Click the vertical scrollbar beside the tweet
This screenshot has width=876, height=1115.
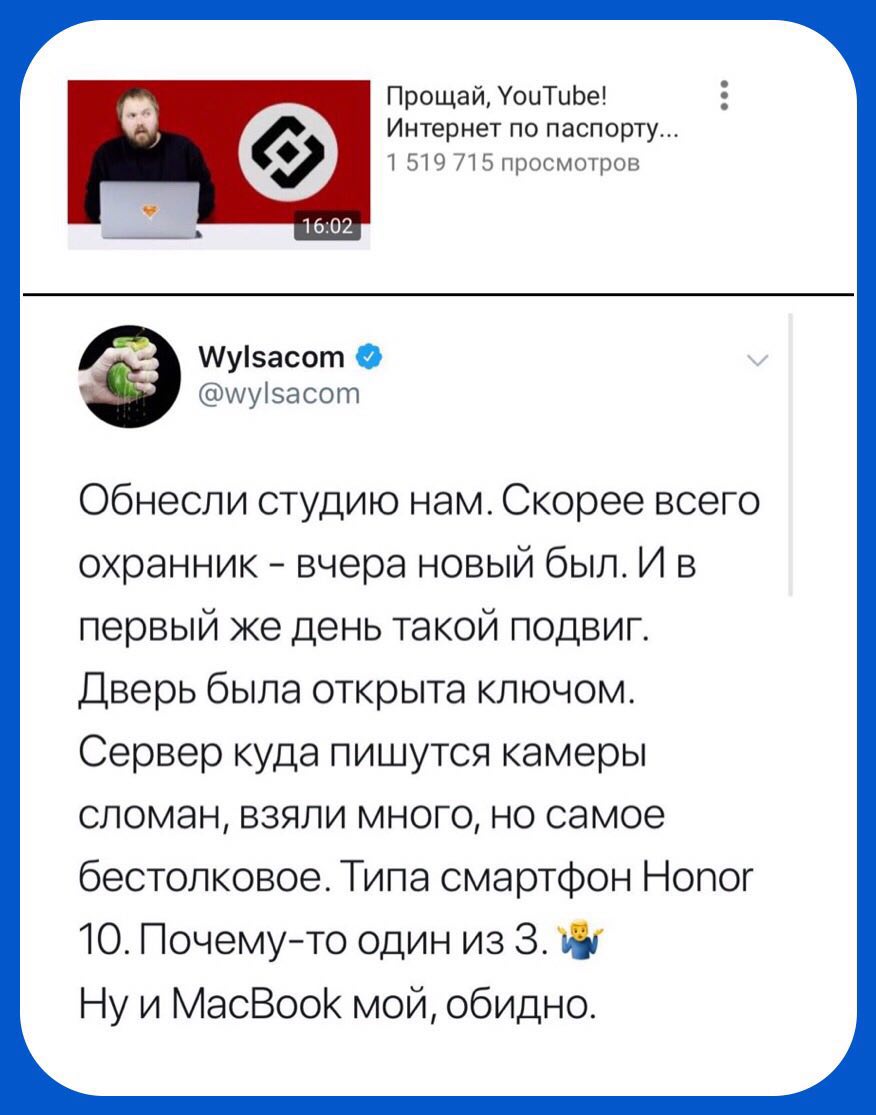[x=791, y=454]
